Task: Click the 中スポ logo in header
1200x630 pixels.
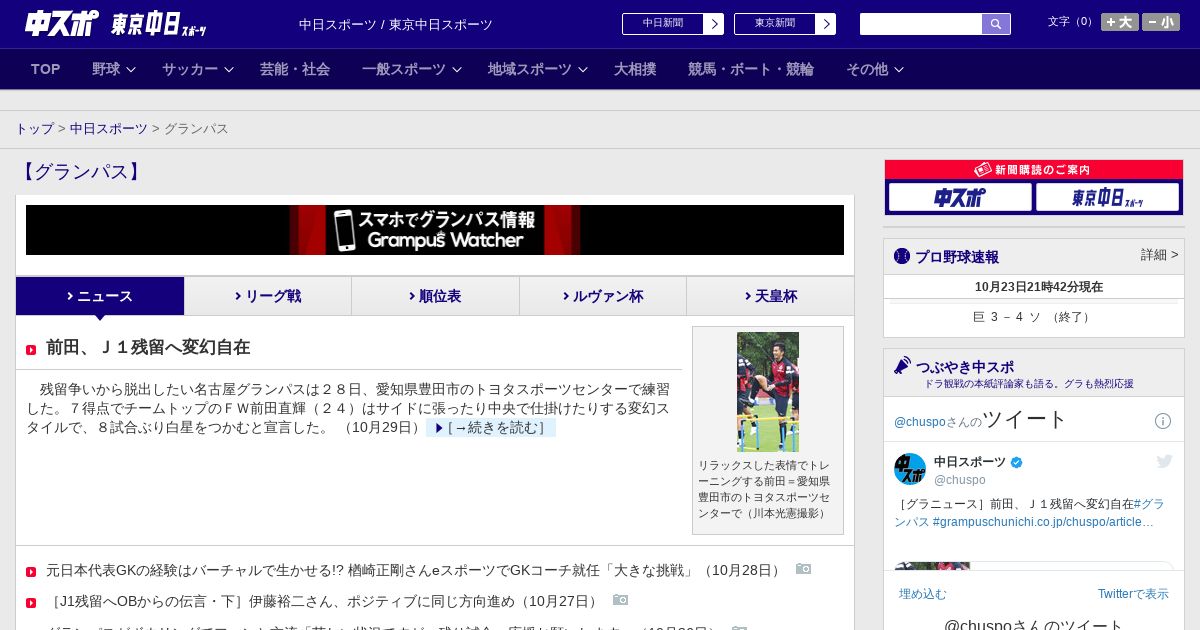Action: pos(62,23)
